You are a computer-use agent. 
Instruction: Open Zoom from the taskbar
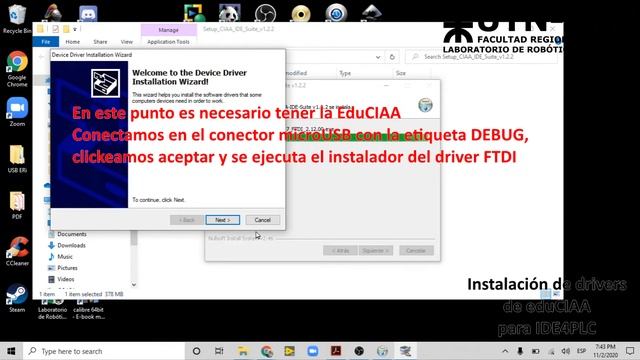coord(313,351)
